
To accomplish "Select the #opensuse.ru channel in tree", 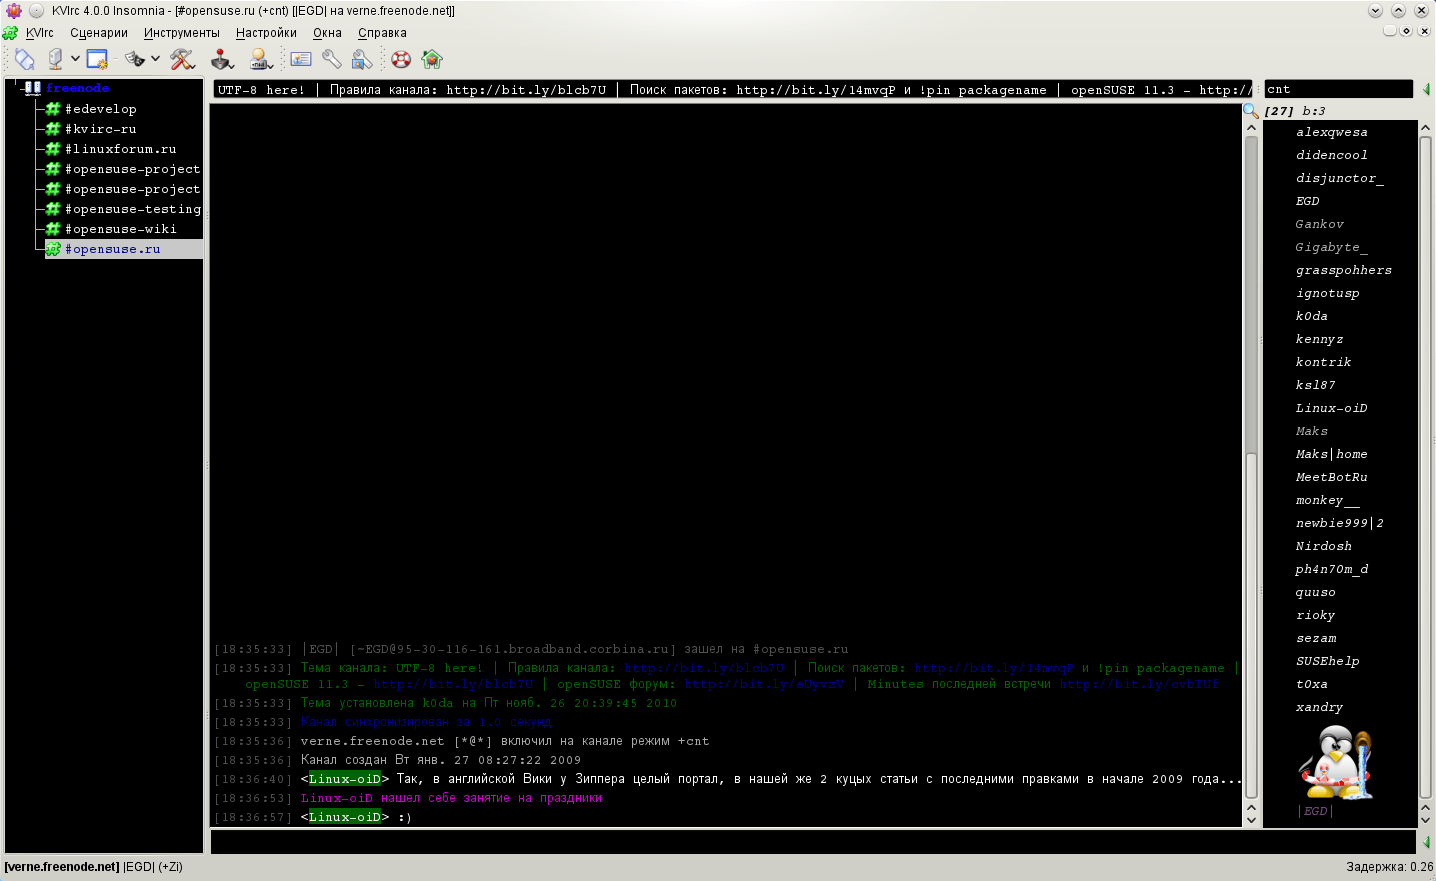I will click(124, 249).
